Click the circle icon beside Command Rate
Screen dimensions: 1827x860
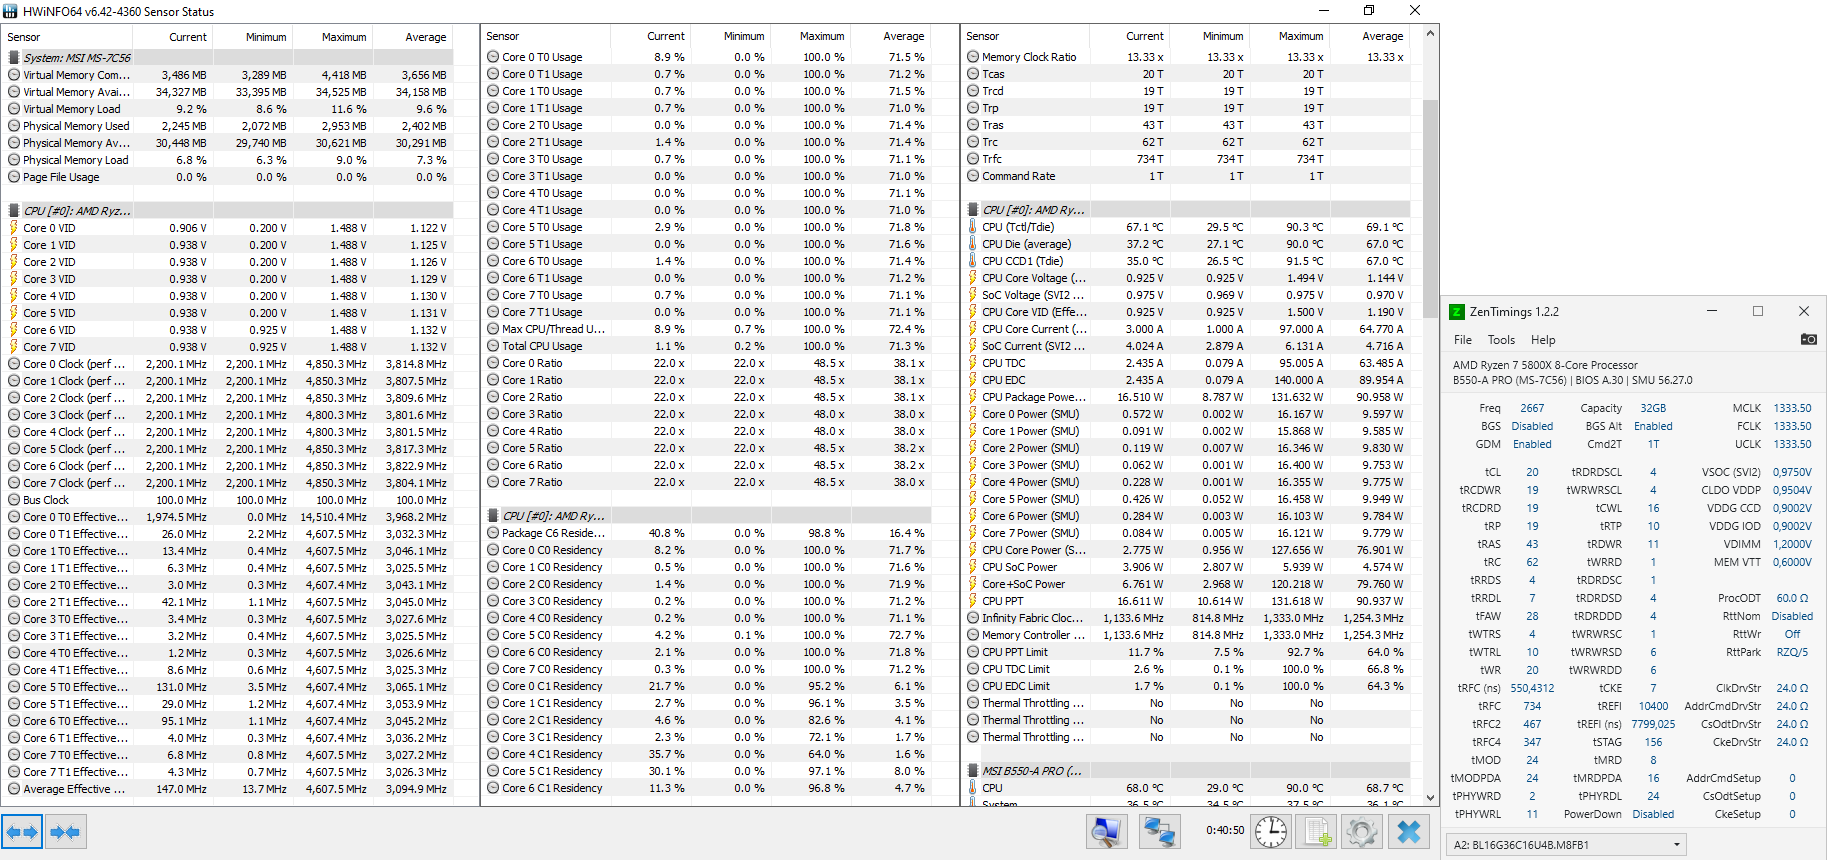(x=973, y=176)
